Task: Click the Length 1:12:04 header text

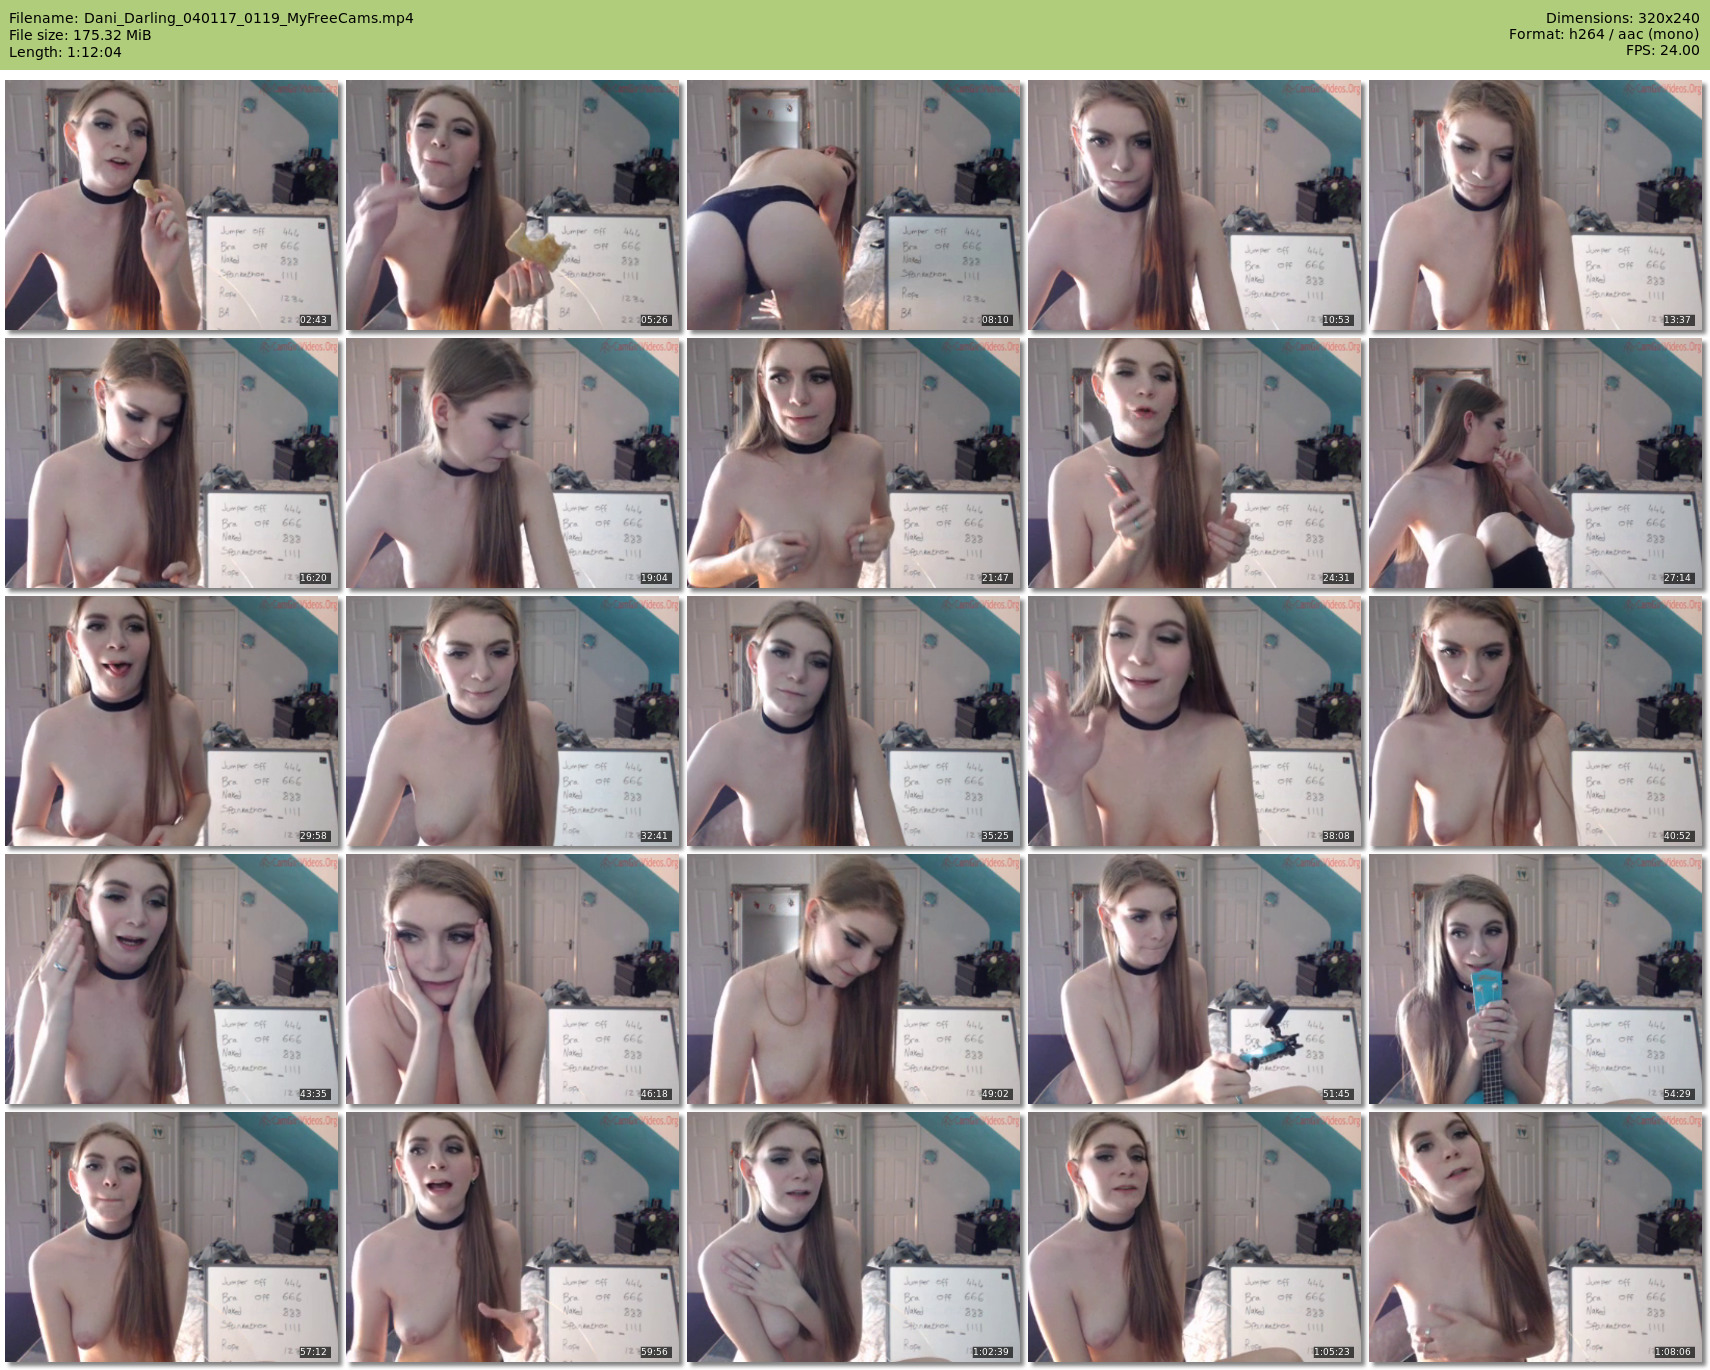Action: [65, 52]
